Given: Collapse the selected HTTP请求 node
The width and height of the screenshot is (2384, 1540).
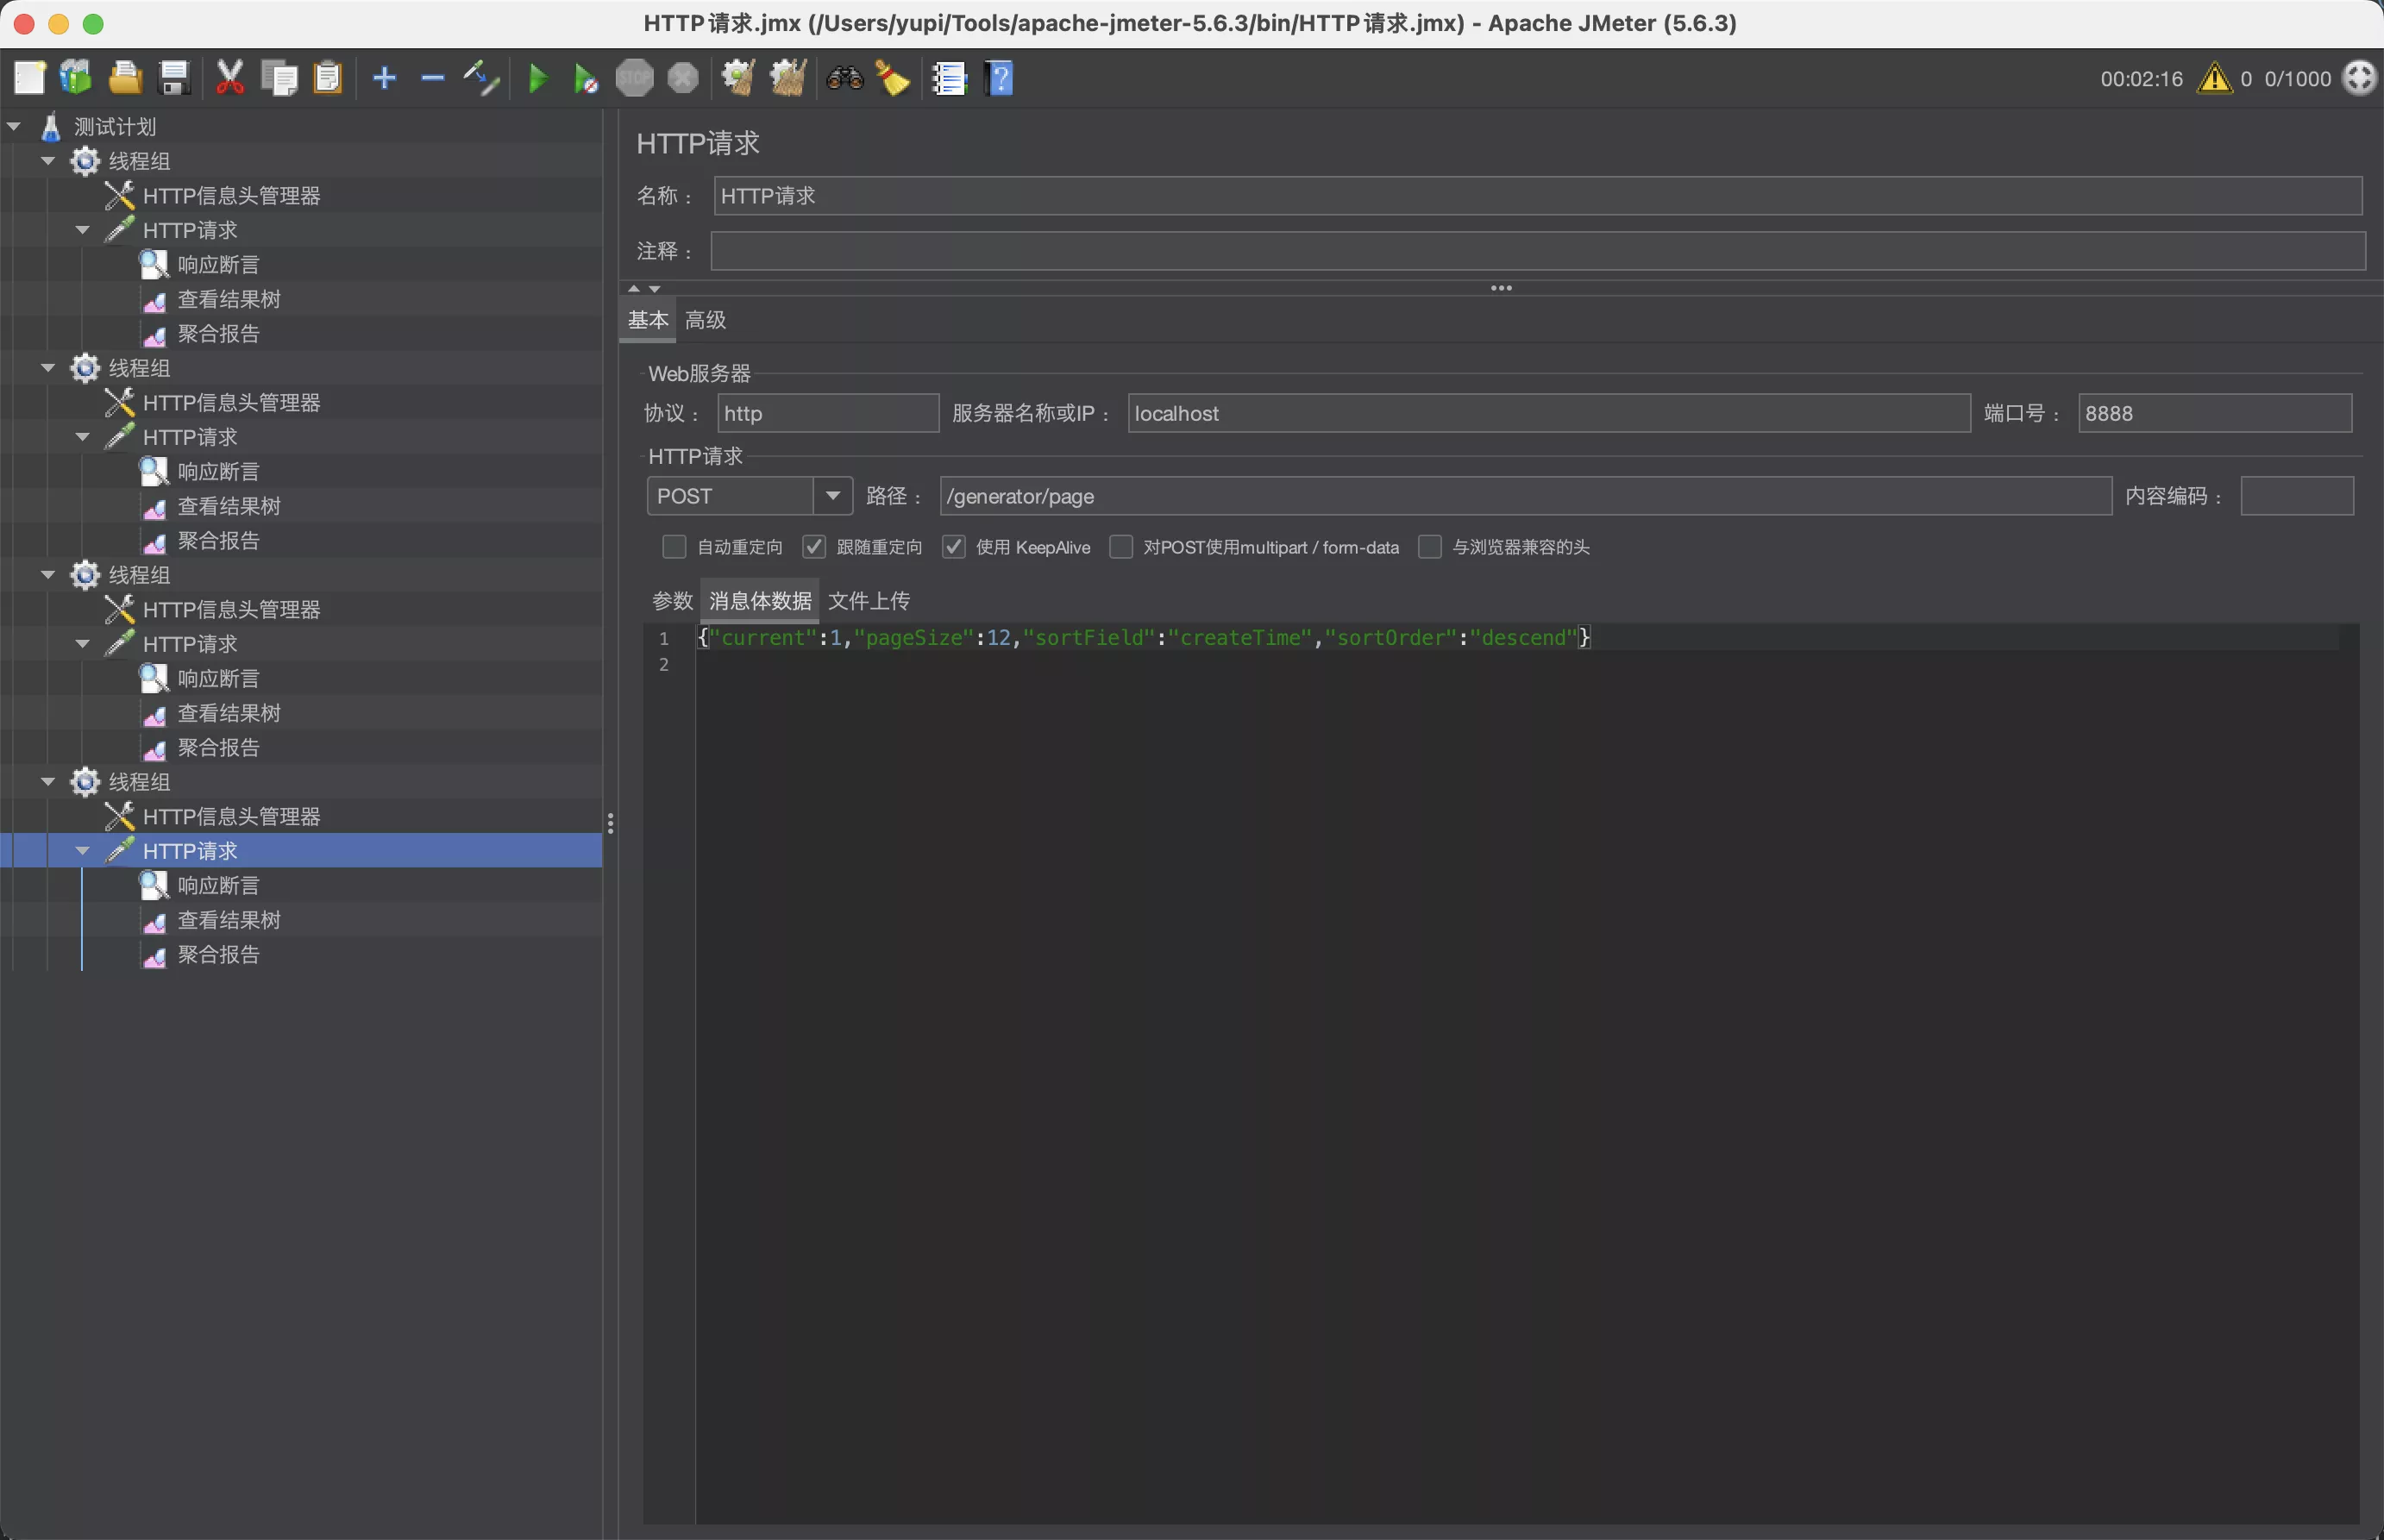Looking at the screenshot, I should coord(83,851).
